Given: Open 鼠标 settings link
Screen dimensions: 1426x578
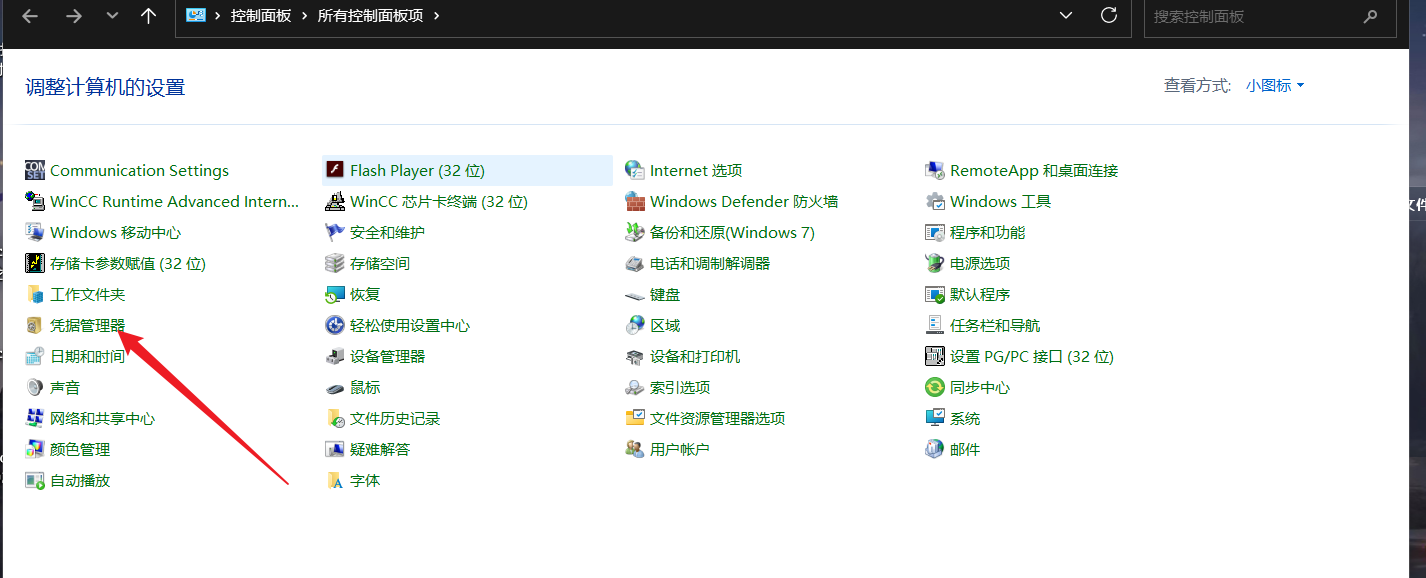Looking at the screenshot, I should pyautogui.click(x=365, y=387).
